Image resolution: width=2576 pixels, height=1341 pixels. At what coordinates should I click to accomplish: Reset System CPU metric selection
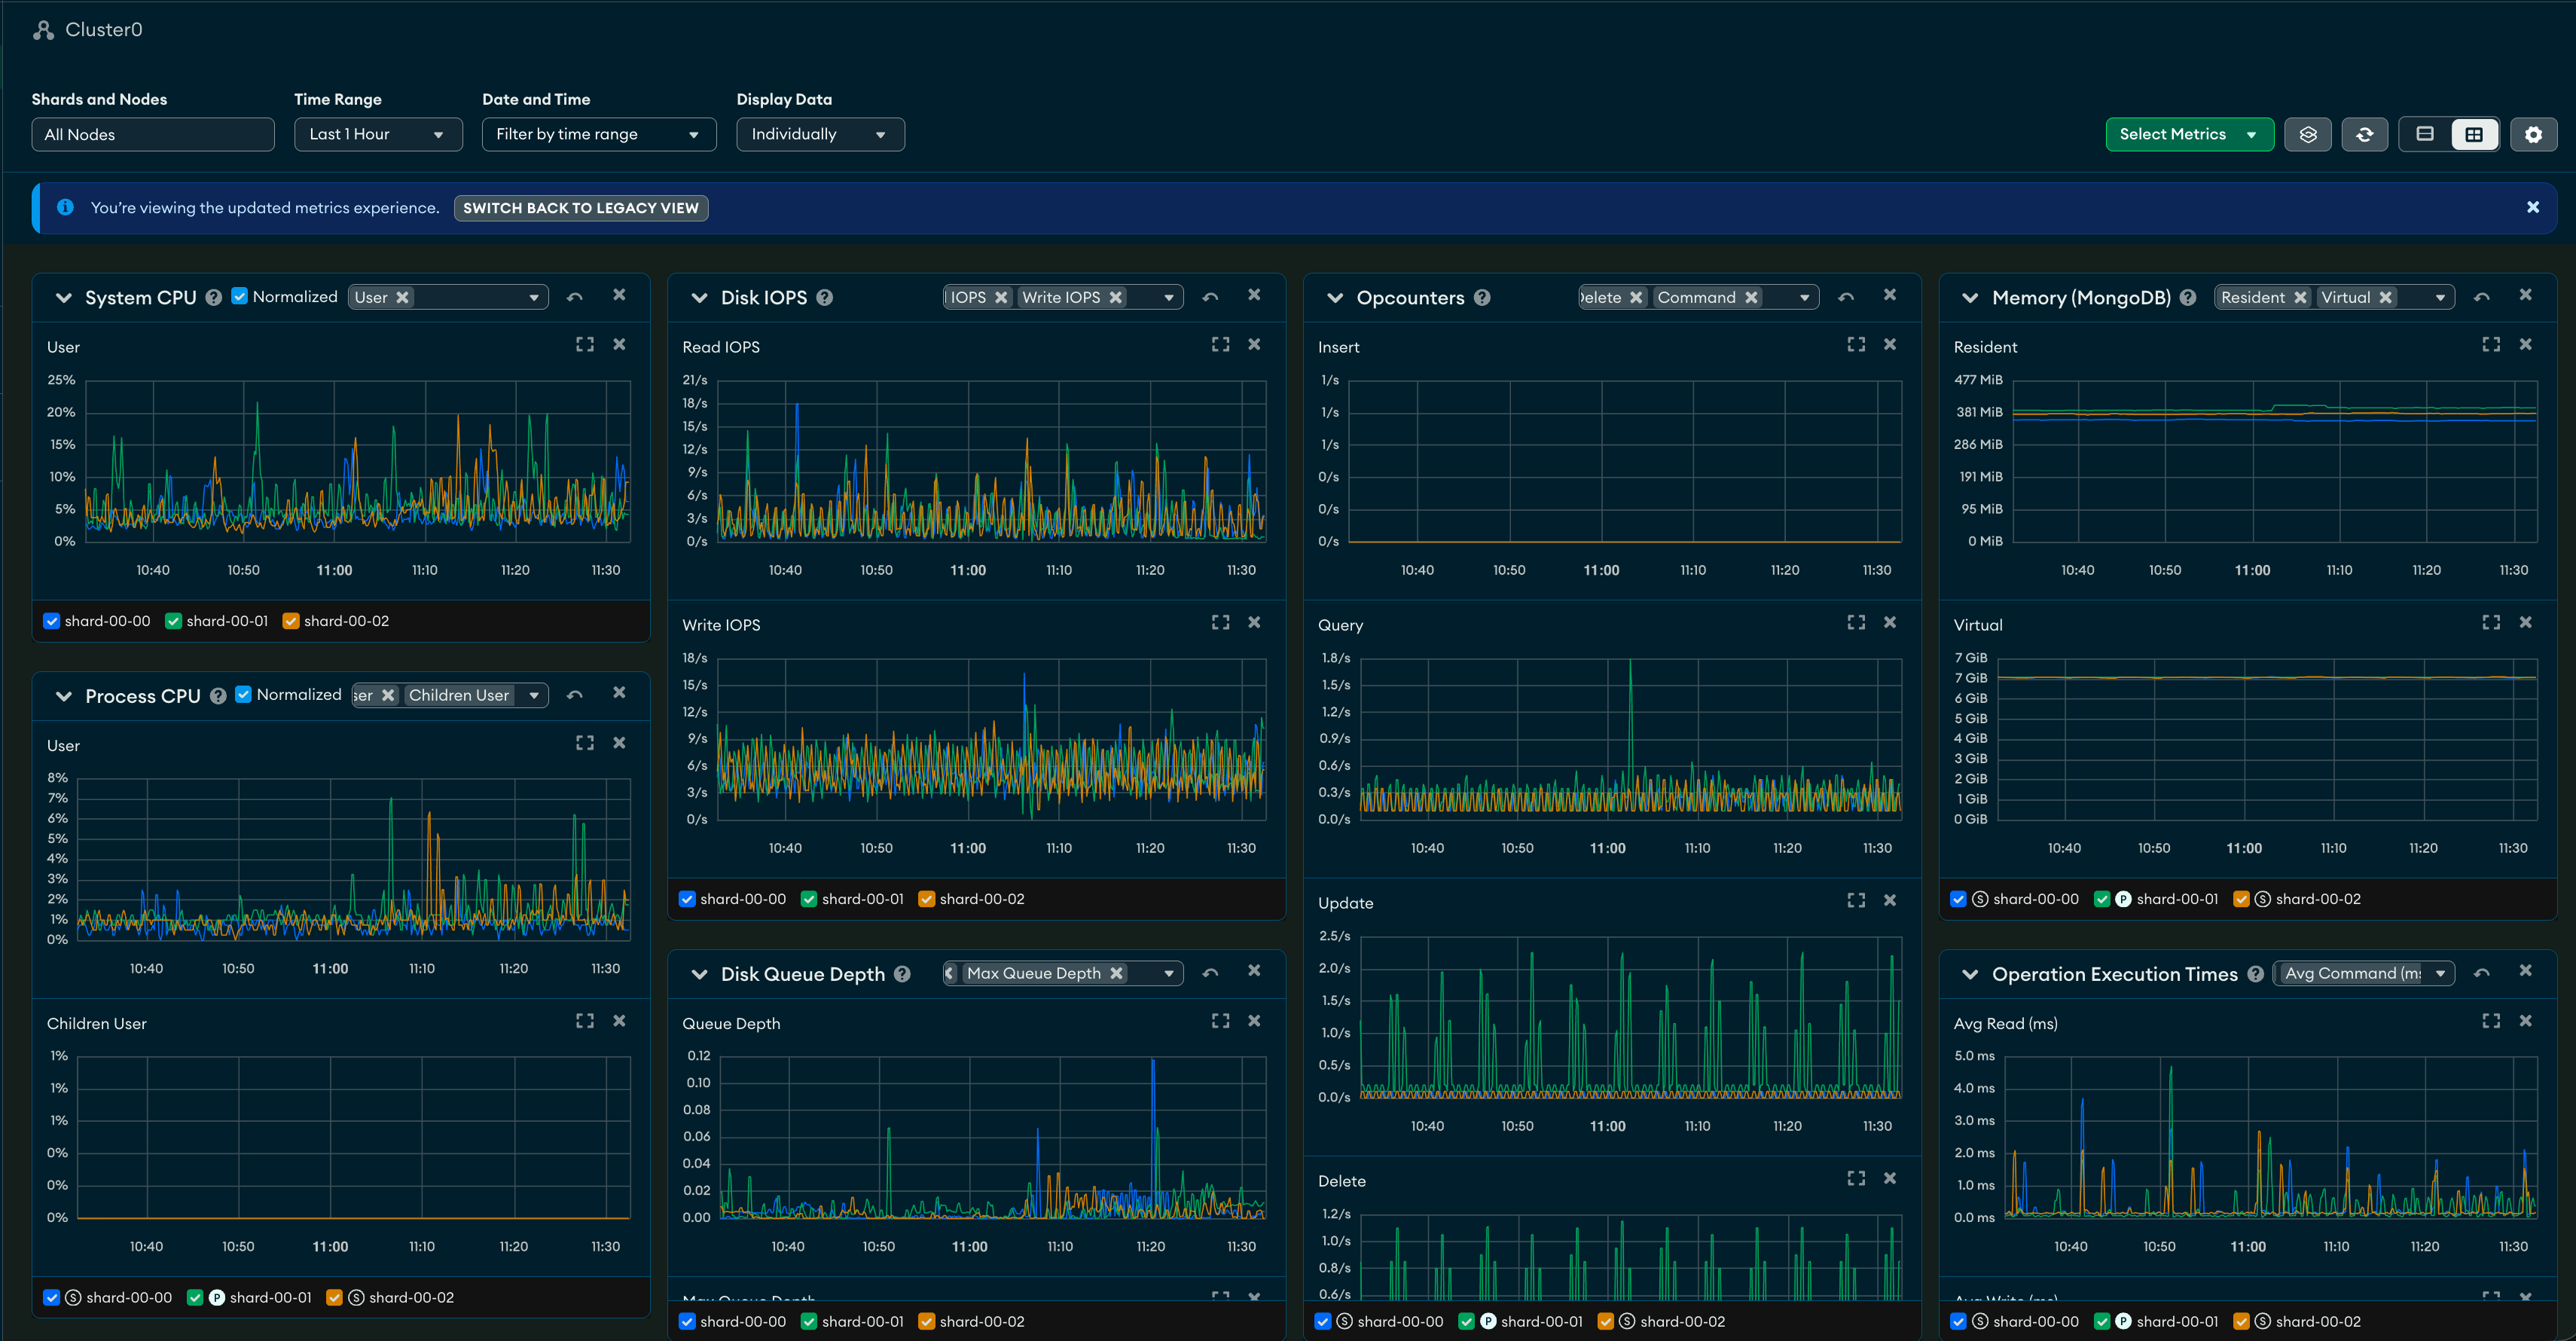(x=574, y=297)
